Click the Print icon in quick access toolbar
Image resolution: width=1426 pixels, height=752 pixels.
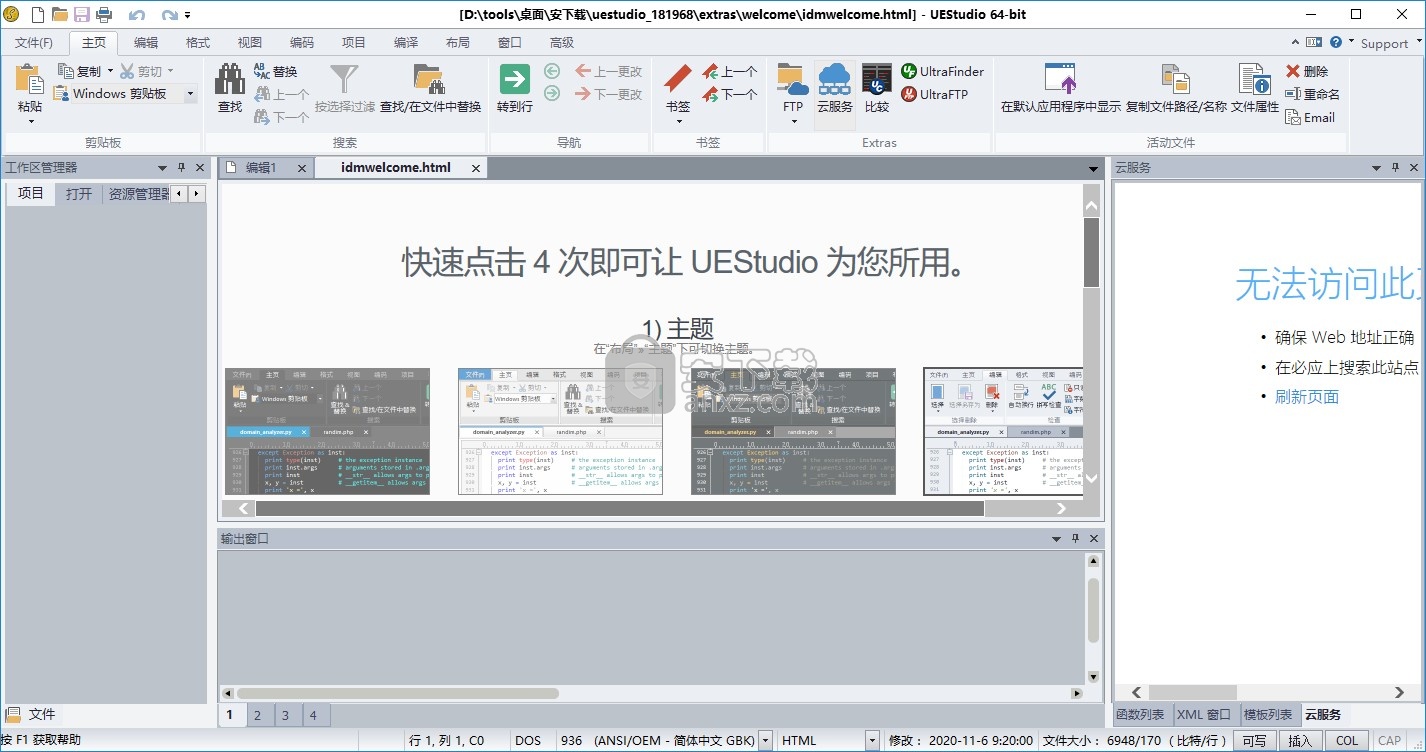coord(104,14)
